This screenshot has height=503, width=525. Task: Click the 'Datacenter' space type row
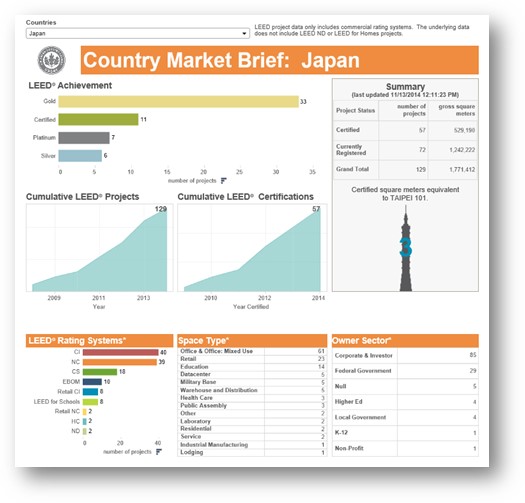coord(252,374)
